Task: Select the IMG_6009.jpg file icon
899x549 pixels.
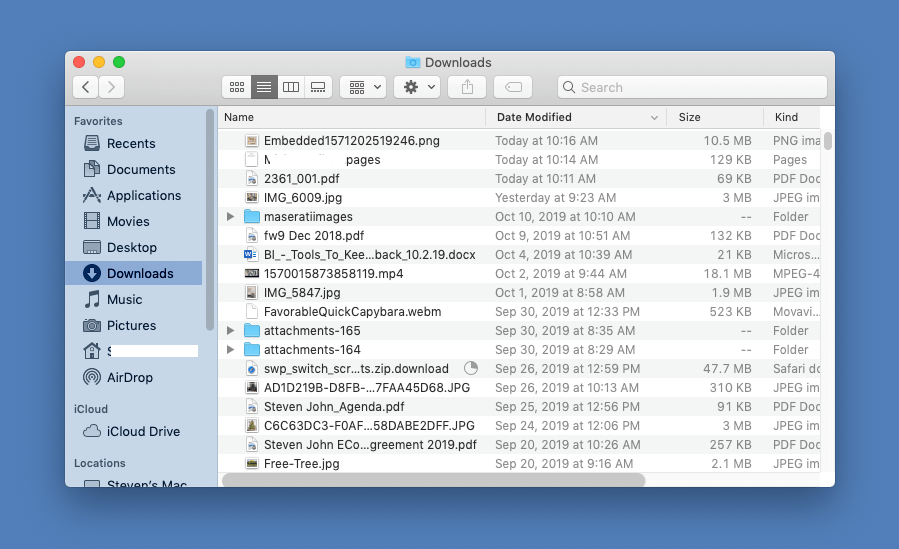Action: click(252, 198)
